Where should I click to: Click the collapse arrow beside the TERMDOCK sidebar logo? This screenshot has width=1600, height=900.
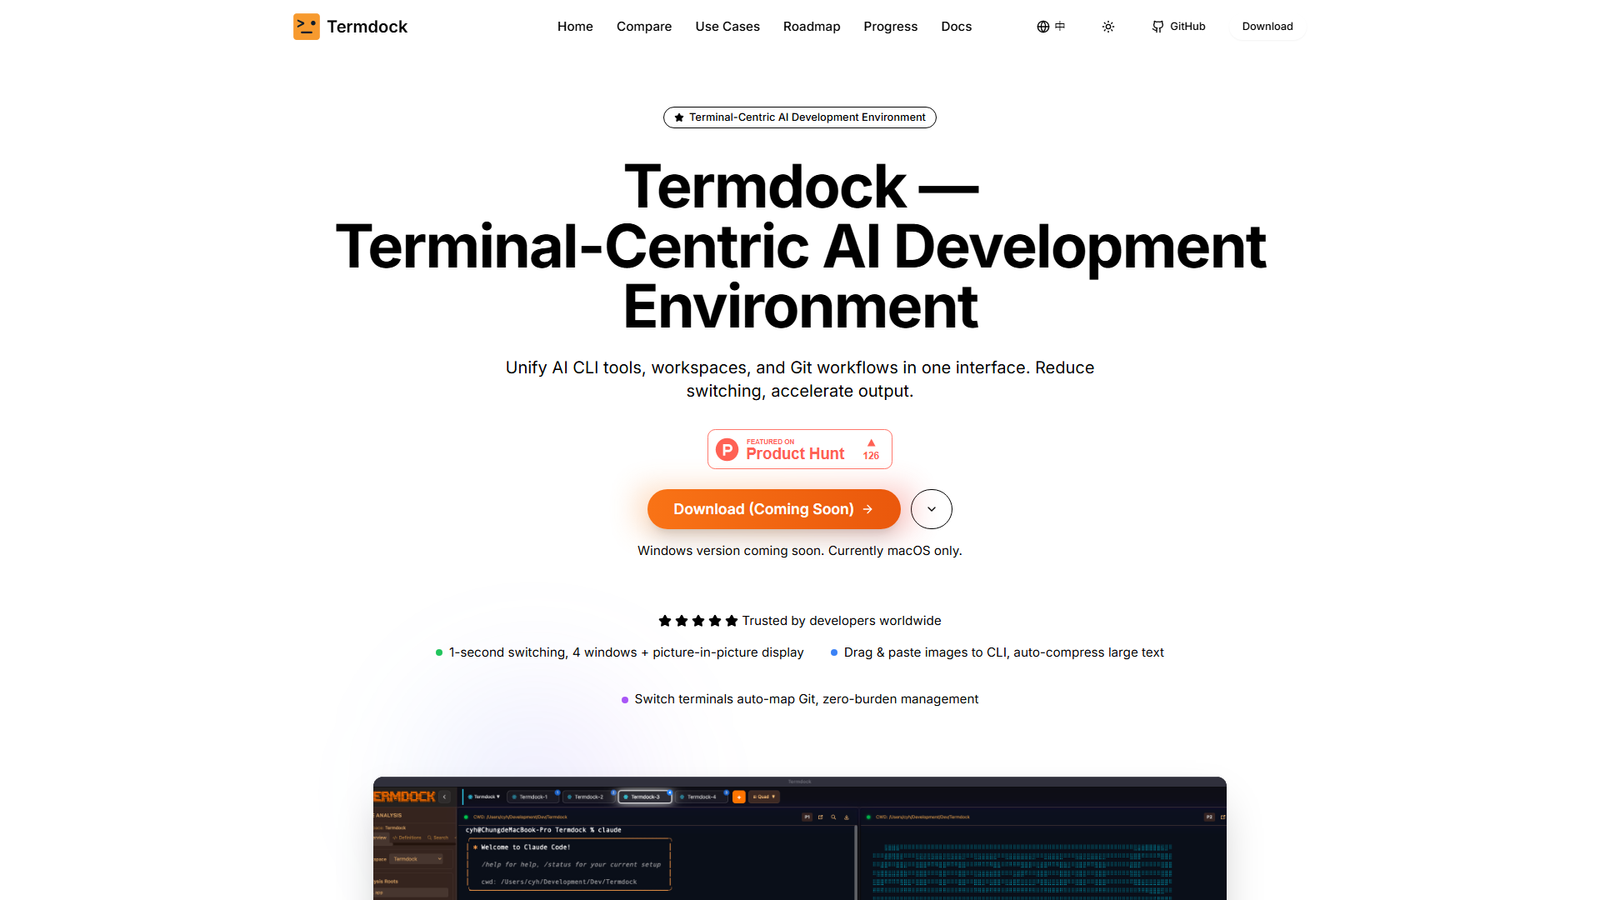(x=444, y=797)
